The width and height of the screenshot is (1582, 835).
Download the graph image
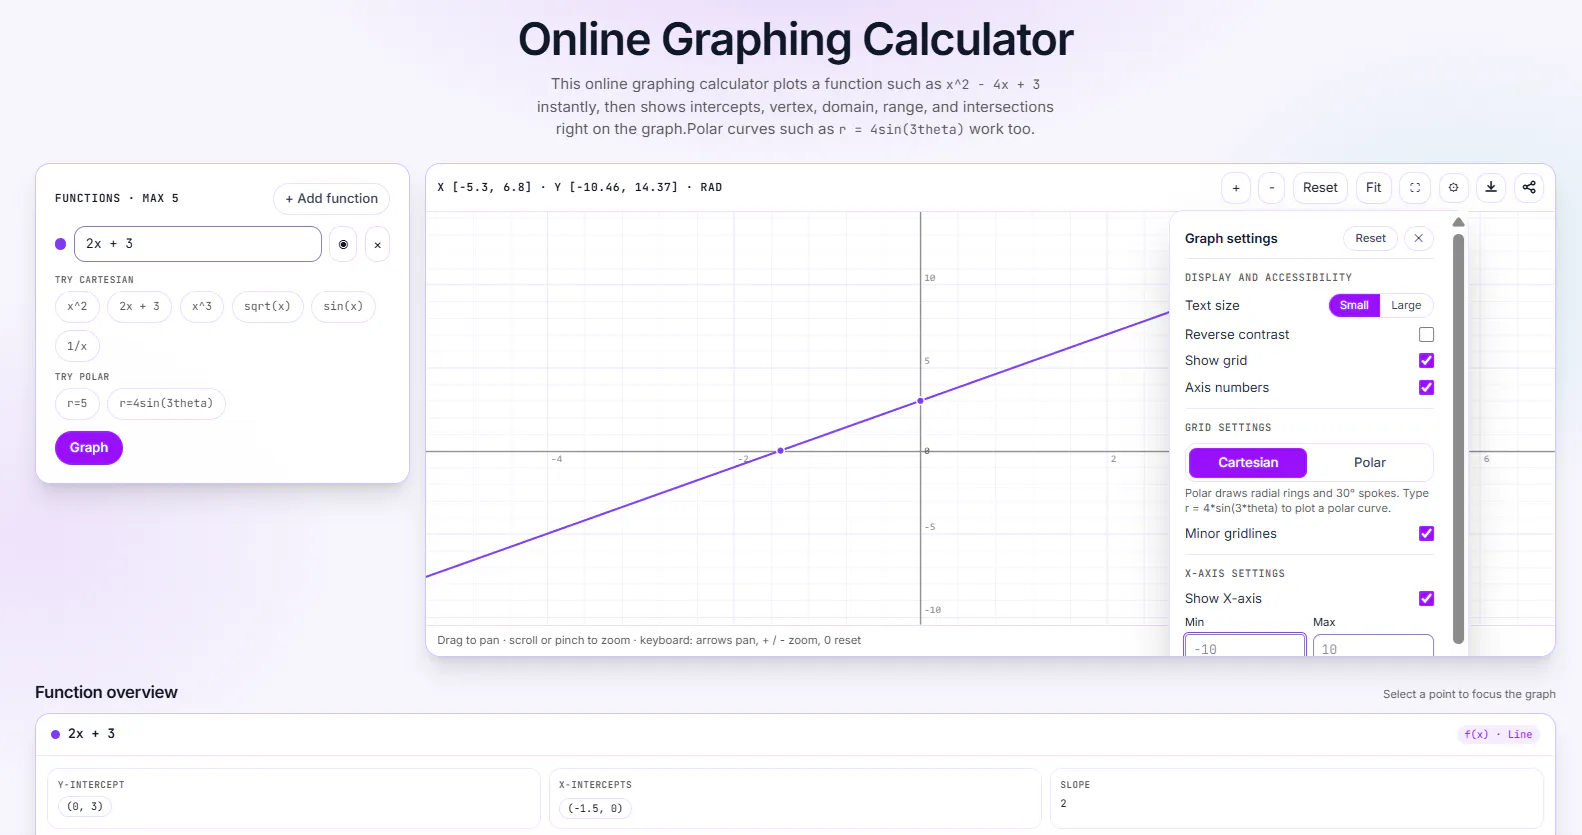[x=1491, y=188]
